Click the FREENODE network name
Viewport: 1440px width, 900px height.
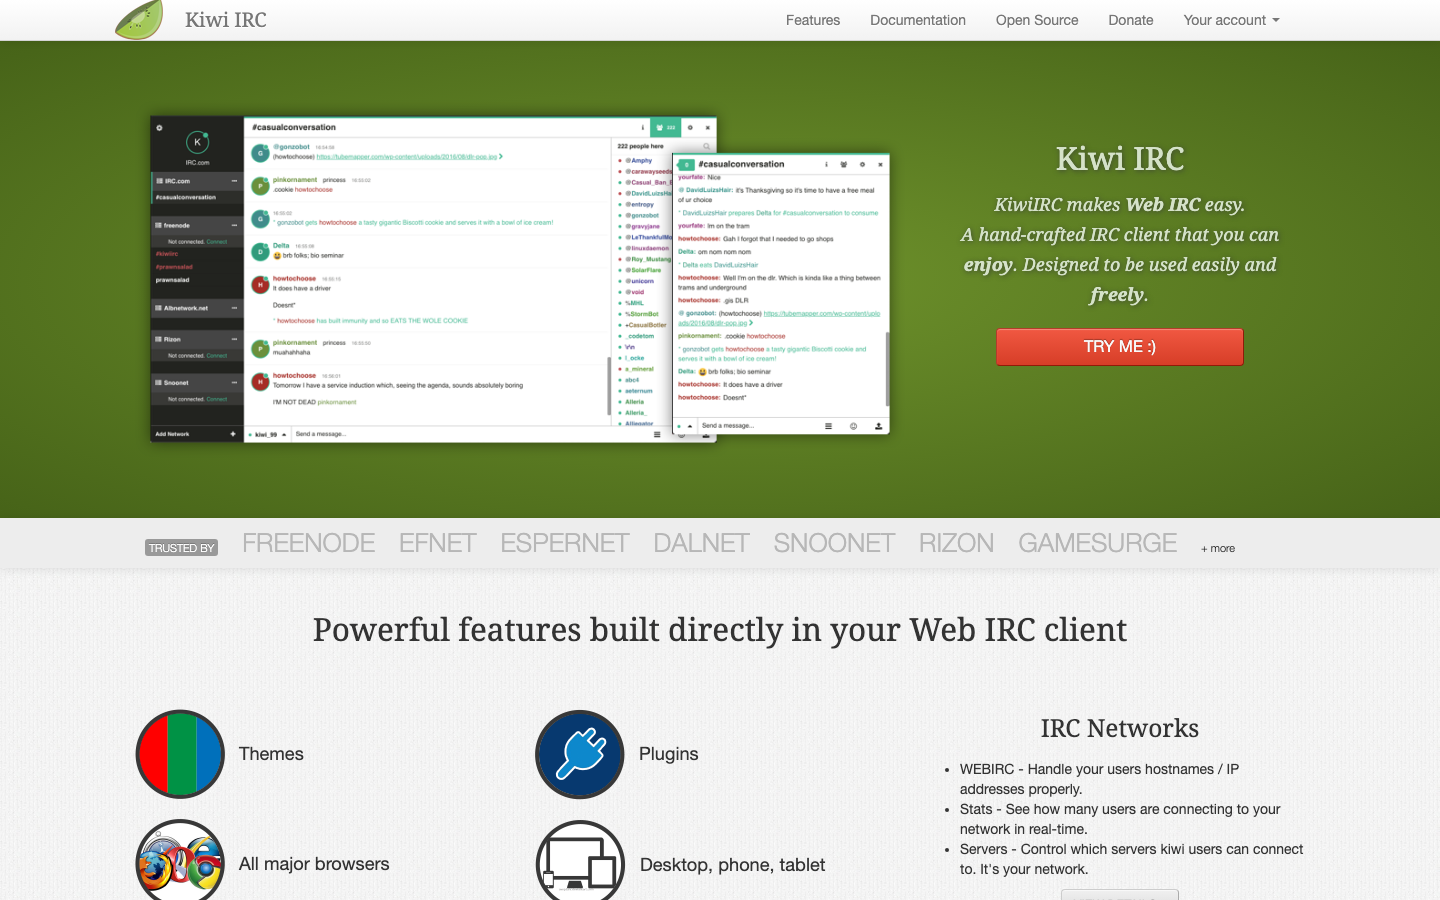309,543
